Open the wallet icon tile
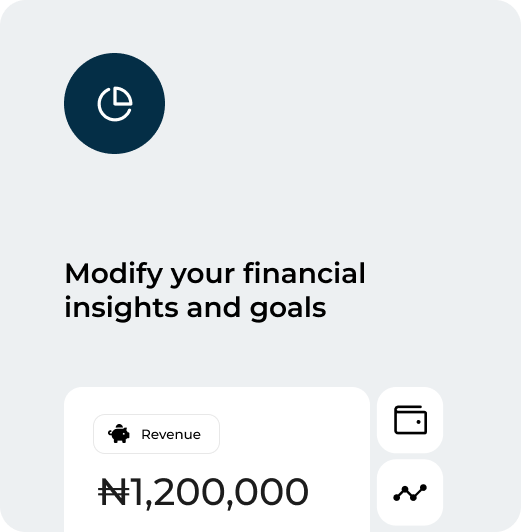521x532 pixels. click(410, 420)
